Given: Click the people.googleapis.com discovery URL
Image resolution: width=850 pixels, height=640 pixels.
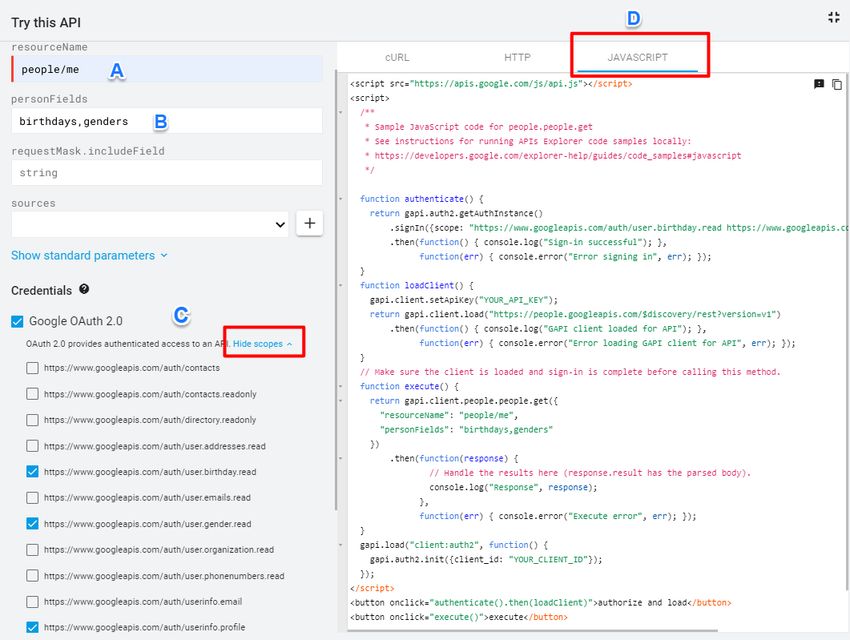Looking at the screenshot, I should (632, 314).
